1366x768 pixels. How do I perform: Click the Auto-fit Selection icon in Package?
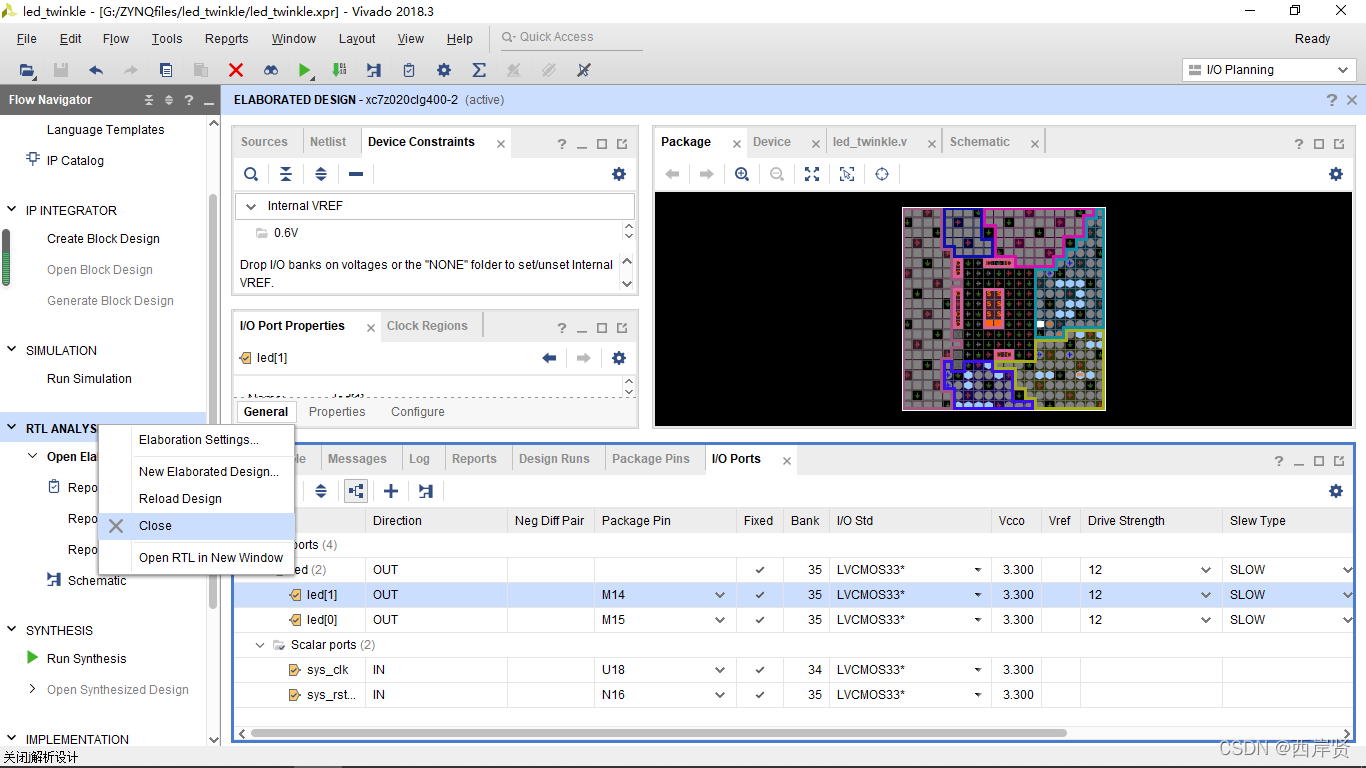[x=847, y=174]
